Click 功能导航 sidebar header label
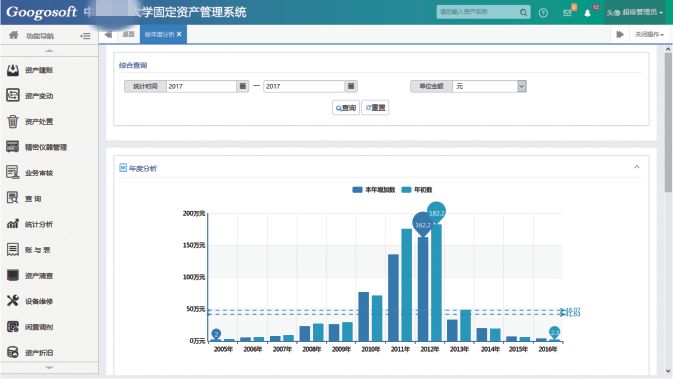Screen dimensions: 673x379 point(39,36)
